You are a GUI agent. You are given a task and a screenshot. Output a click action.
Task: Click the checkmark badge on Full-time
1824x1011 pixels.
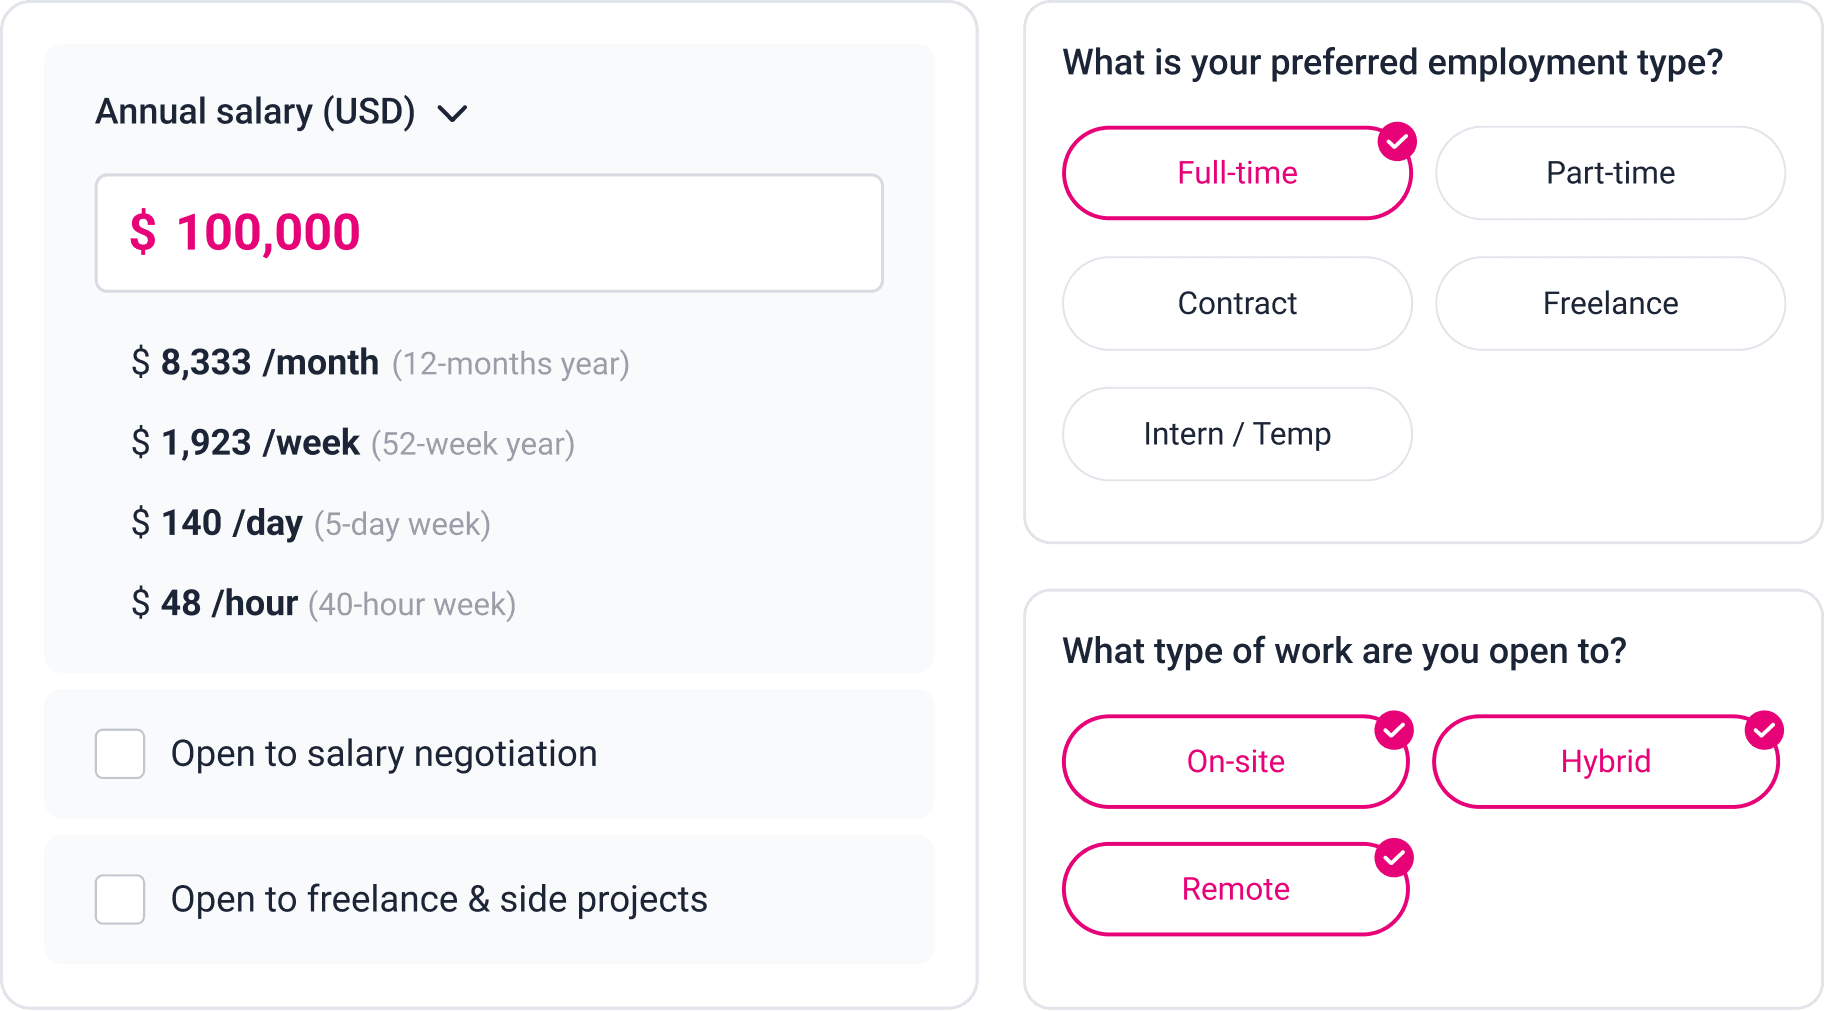click(1396, 142)
